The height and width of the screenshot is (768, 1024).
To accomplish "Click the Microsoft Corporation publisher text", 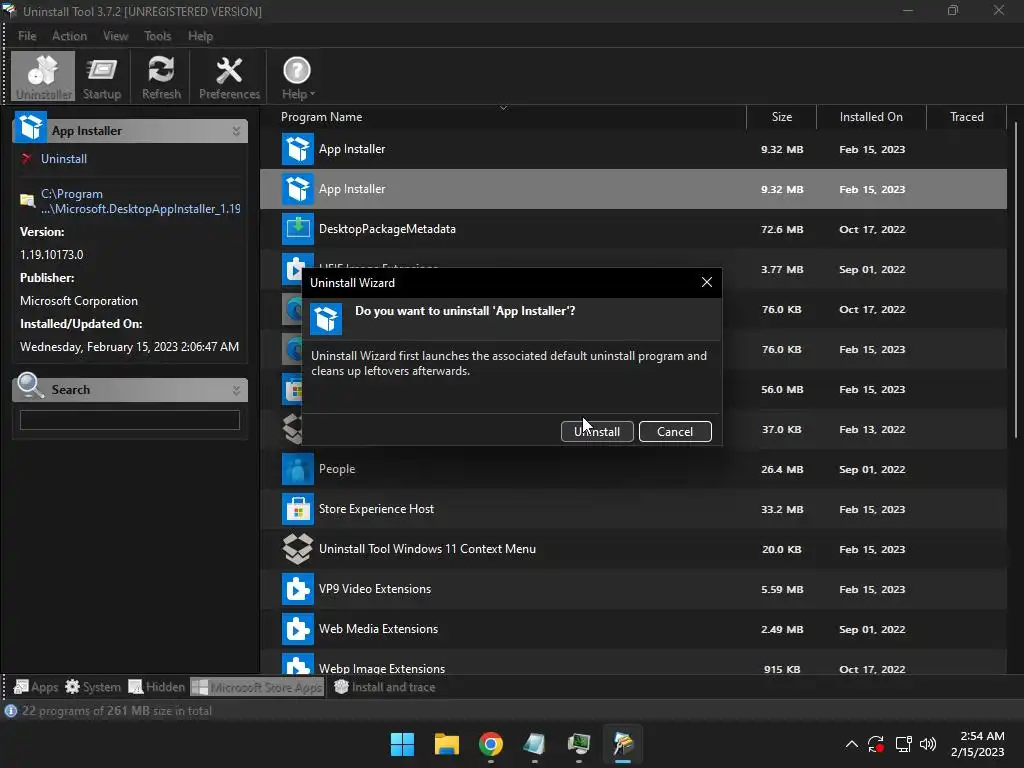I will click(x=79, y=300).
